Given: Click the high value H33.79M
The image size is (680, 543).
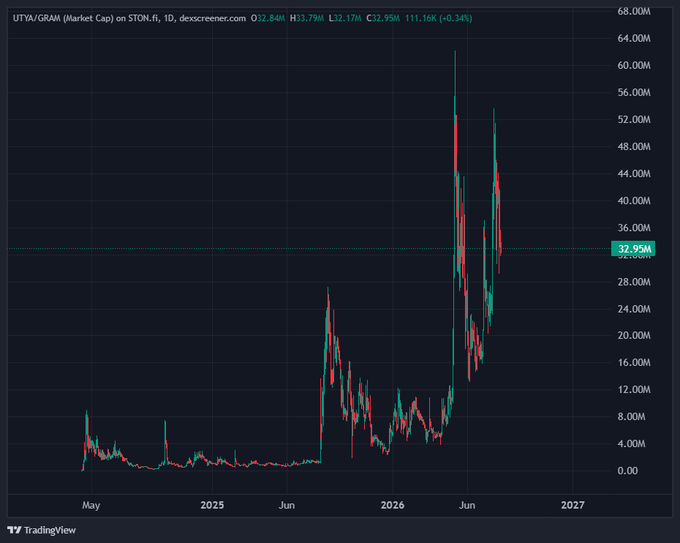Looking at the screenshot, I should click(307, 18).
